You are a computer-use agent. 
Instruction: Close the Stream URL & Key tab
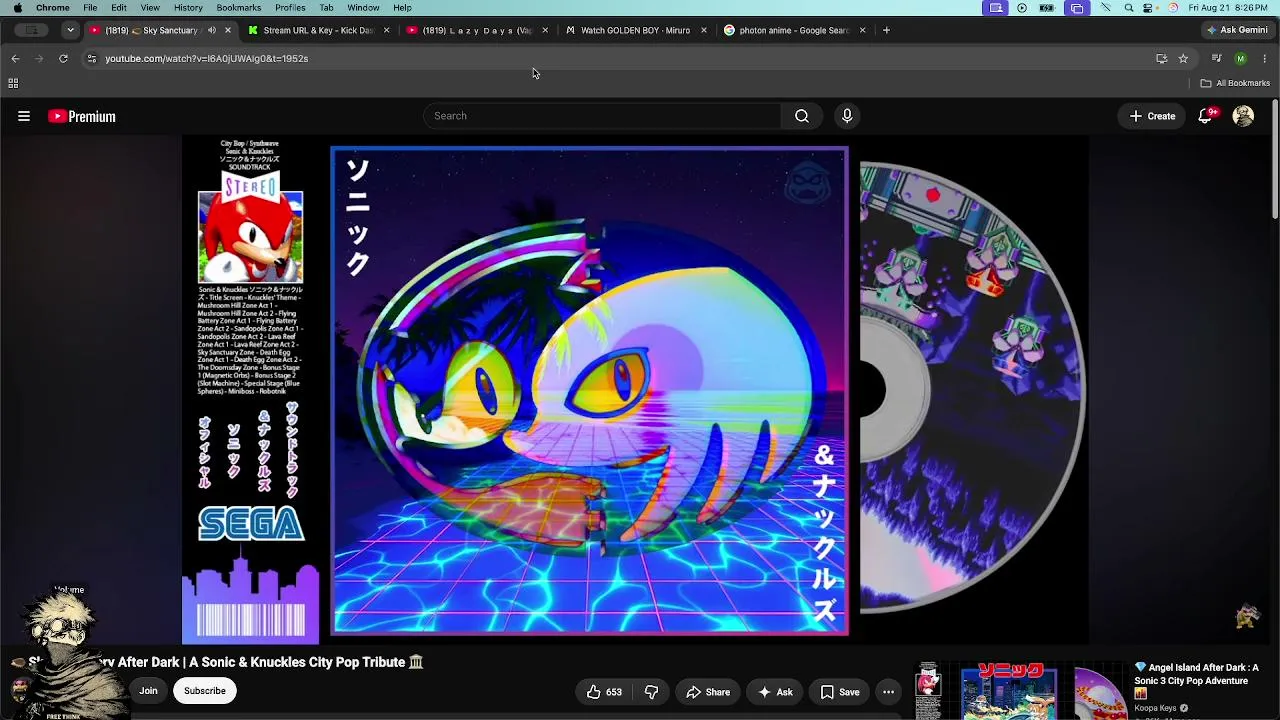click(x=386, y=30)
